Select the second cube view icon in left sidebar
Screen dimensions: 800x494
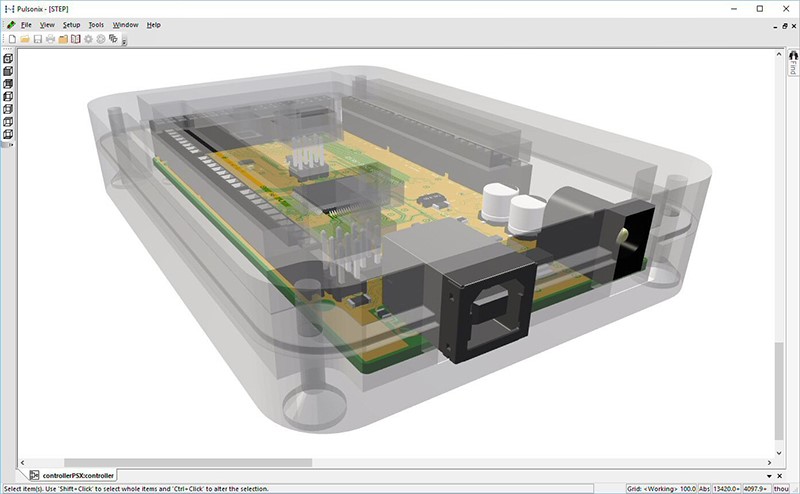8,71
